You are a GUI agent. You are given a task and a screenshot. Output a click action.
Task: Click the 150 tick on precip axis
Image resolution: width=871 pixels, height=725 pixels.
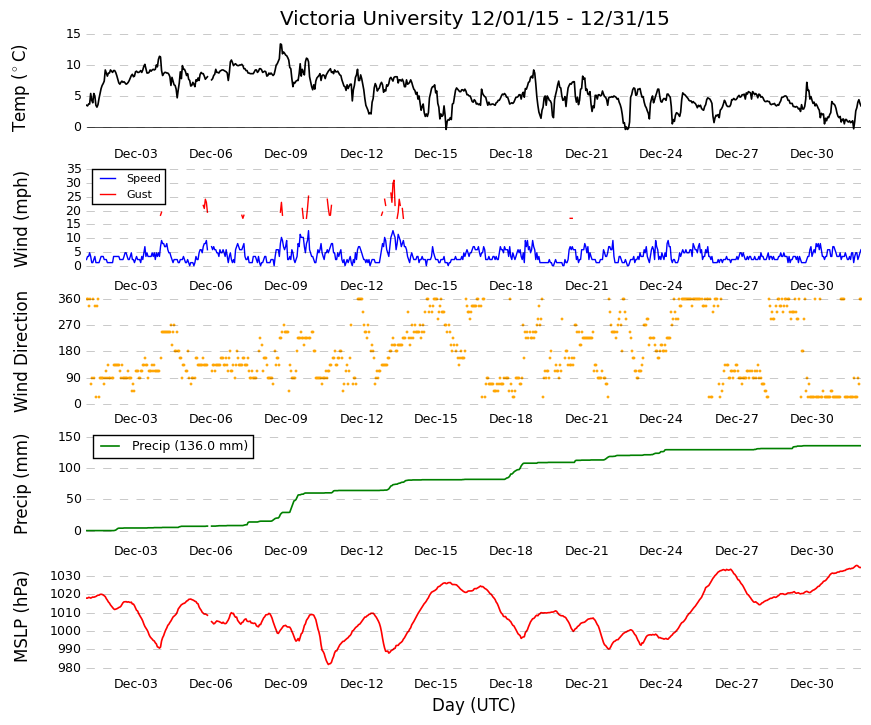69,437
